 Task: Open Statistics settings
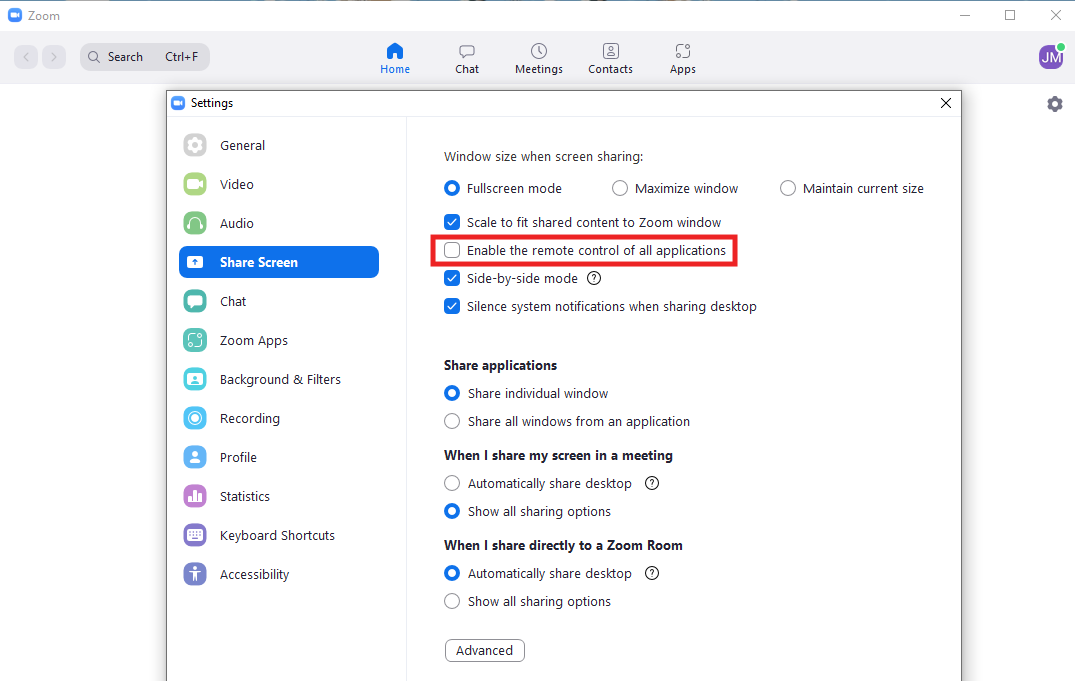pos(279,497)
